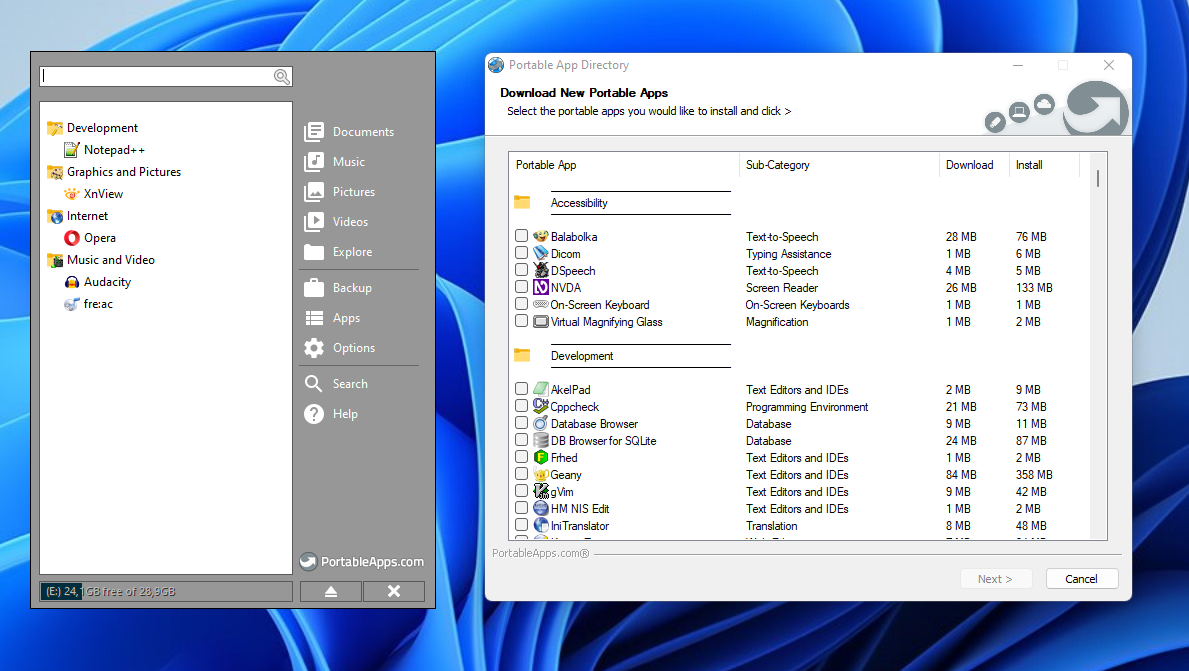Viewport: 1189px width, 671px height.
Task: Open the Options gear menu
Action: tap(353, 348)
